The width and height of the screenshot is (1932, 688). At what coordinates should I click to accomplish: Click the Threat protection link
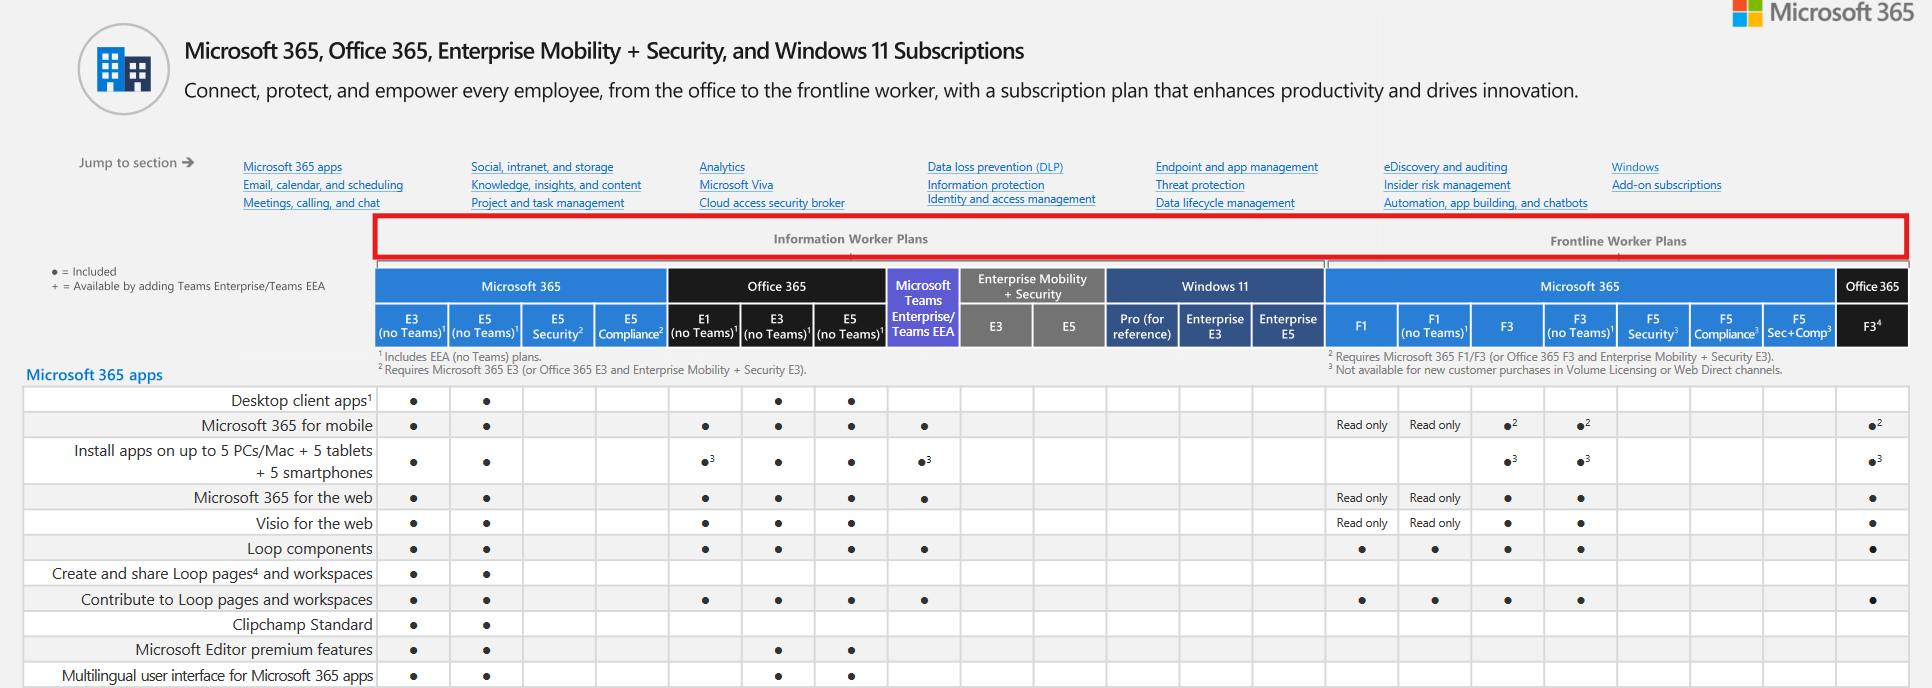click(x=1200, y=185)
